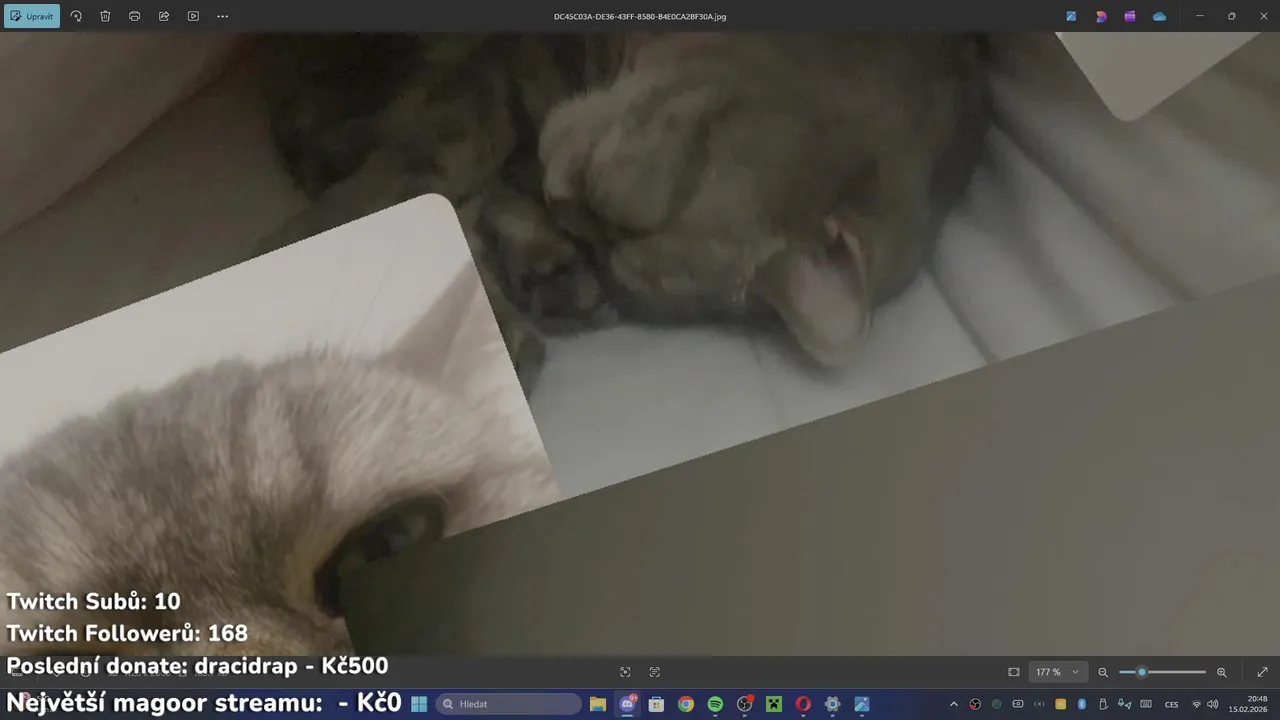The image size is (1280, 720).
Task: Open Clipchamp icon in title bar
Action: [x=1130, y=16]
